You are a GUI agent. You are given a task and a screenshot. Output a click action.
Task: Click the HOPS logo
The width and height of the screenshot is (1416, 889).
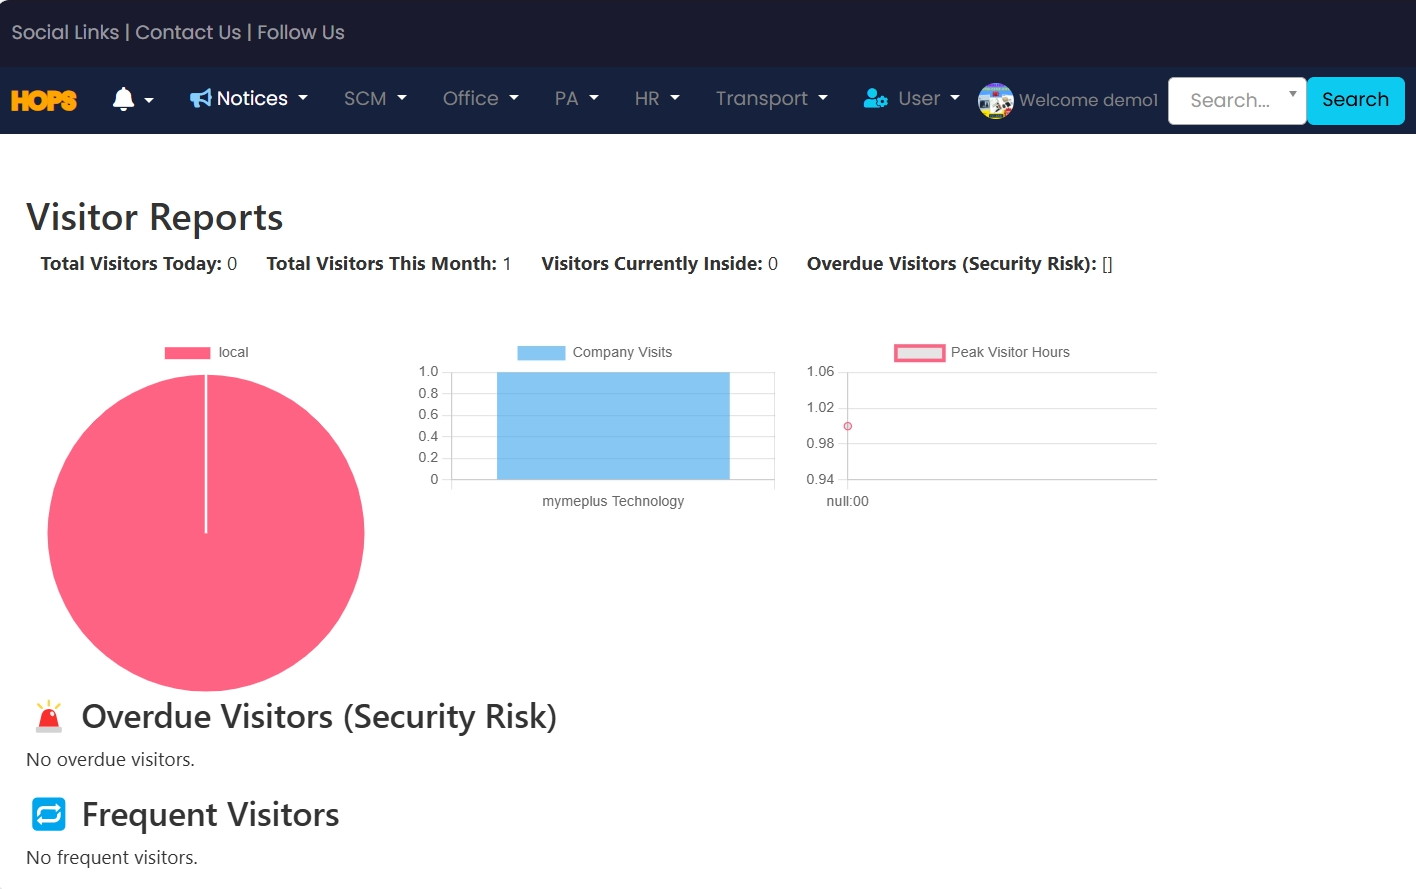point(44,100)
